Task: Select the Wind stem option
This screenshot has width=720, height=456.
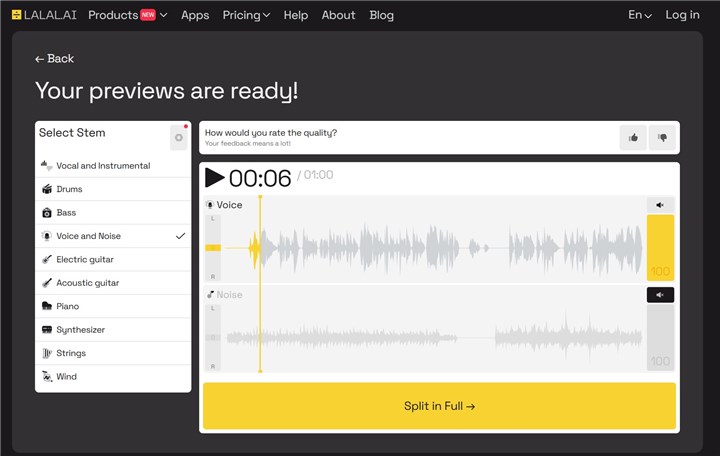Action: pyautogui.click(x=113, y=376)
